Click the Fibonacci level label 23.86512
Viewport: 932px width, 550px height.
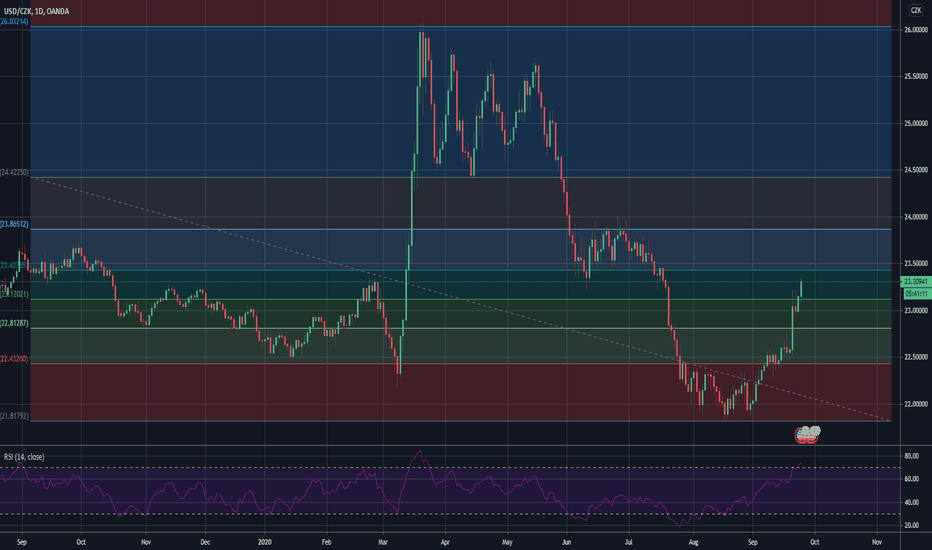(x=14, y=224)
